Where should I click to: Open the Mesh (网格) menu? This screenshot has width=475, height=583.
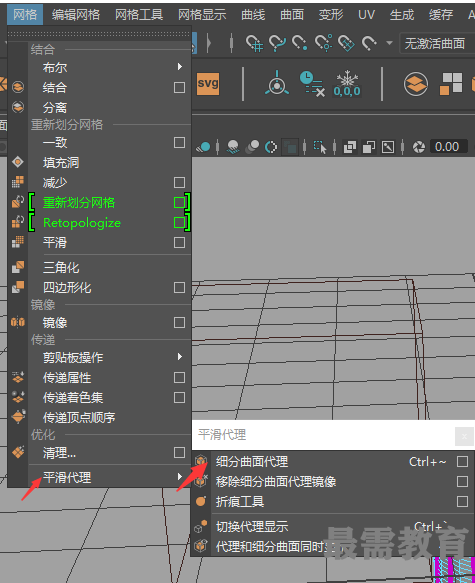coord(25,15)
